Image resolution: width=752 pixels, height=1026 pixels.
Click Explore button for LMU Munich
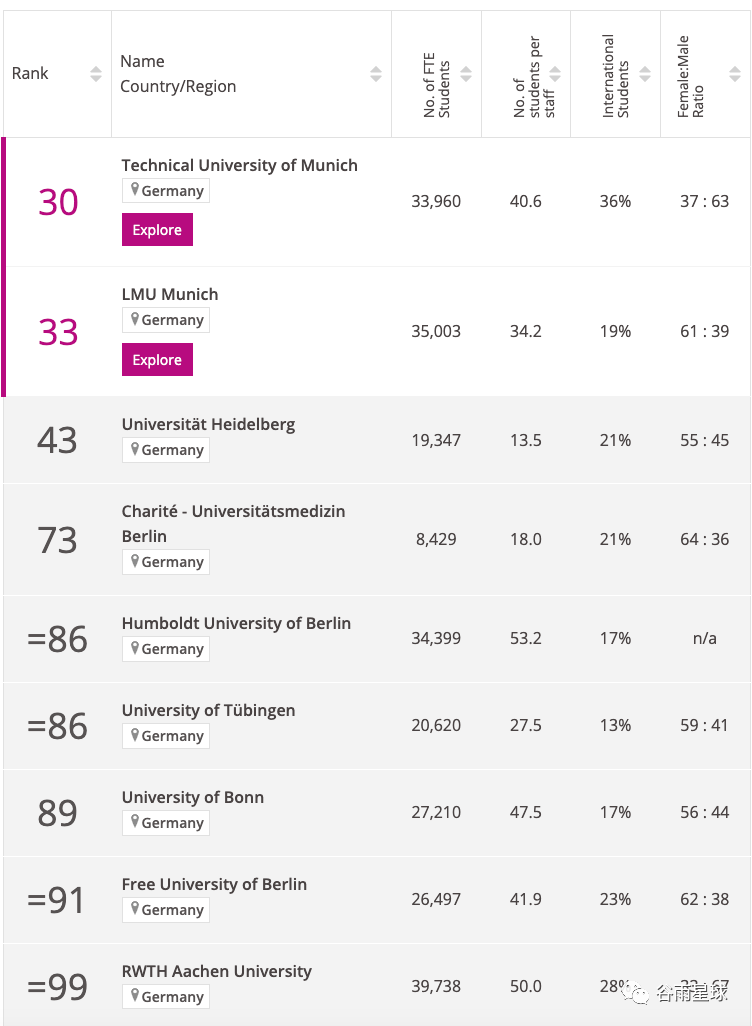pos(157,359)
